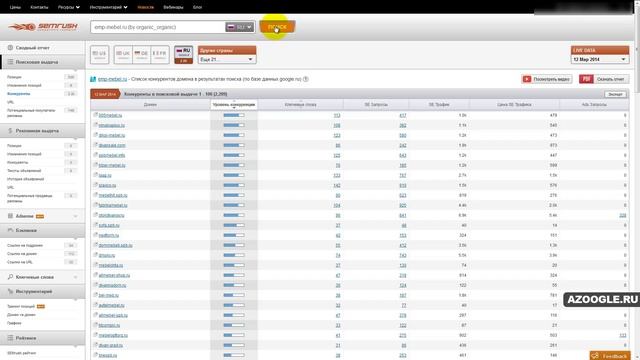Sort by Уровень конкуренции column
Viewport: 640px width, 360px height.
234,104
